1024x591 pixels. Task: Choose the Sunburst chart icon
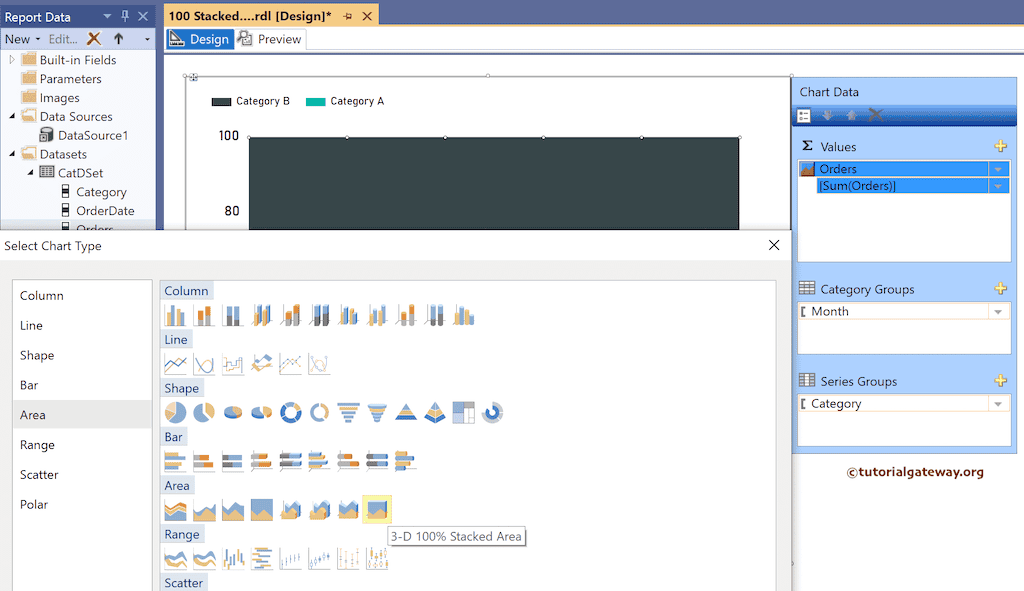(492, 413)
